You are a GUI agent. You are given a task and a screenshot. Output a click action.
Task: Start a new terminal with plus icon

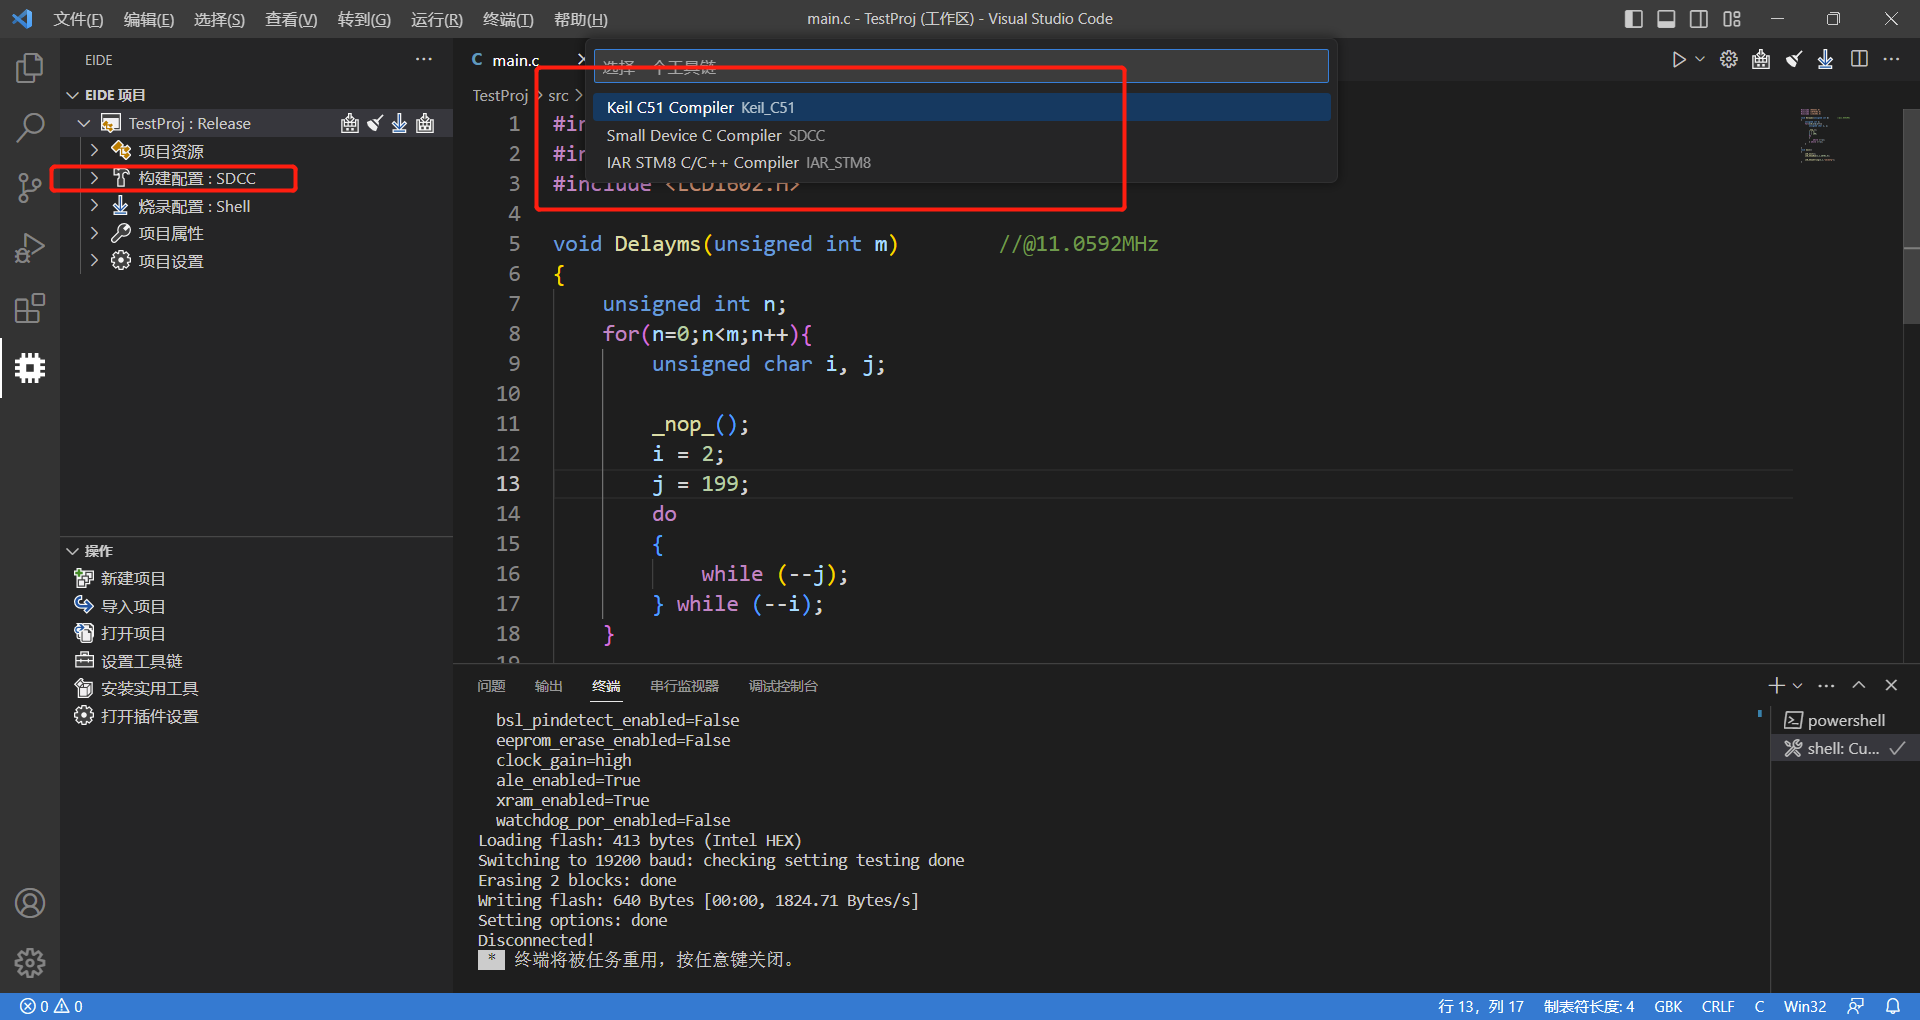coord(1776,686)
